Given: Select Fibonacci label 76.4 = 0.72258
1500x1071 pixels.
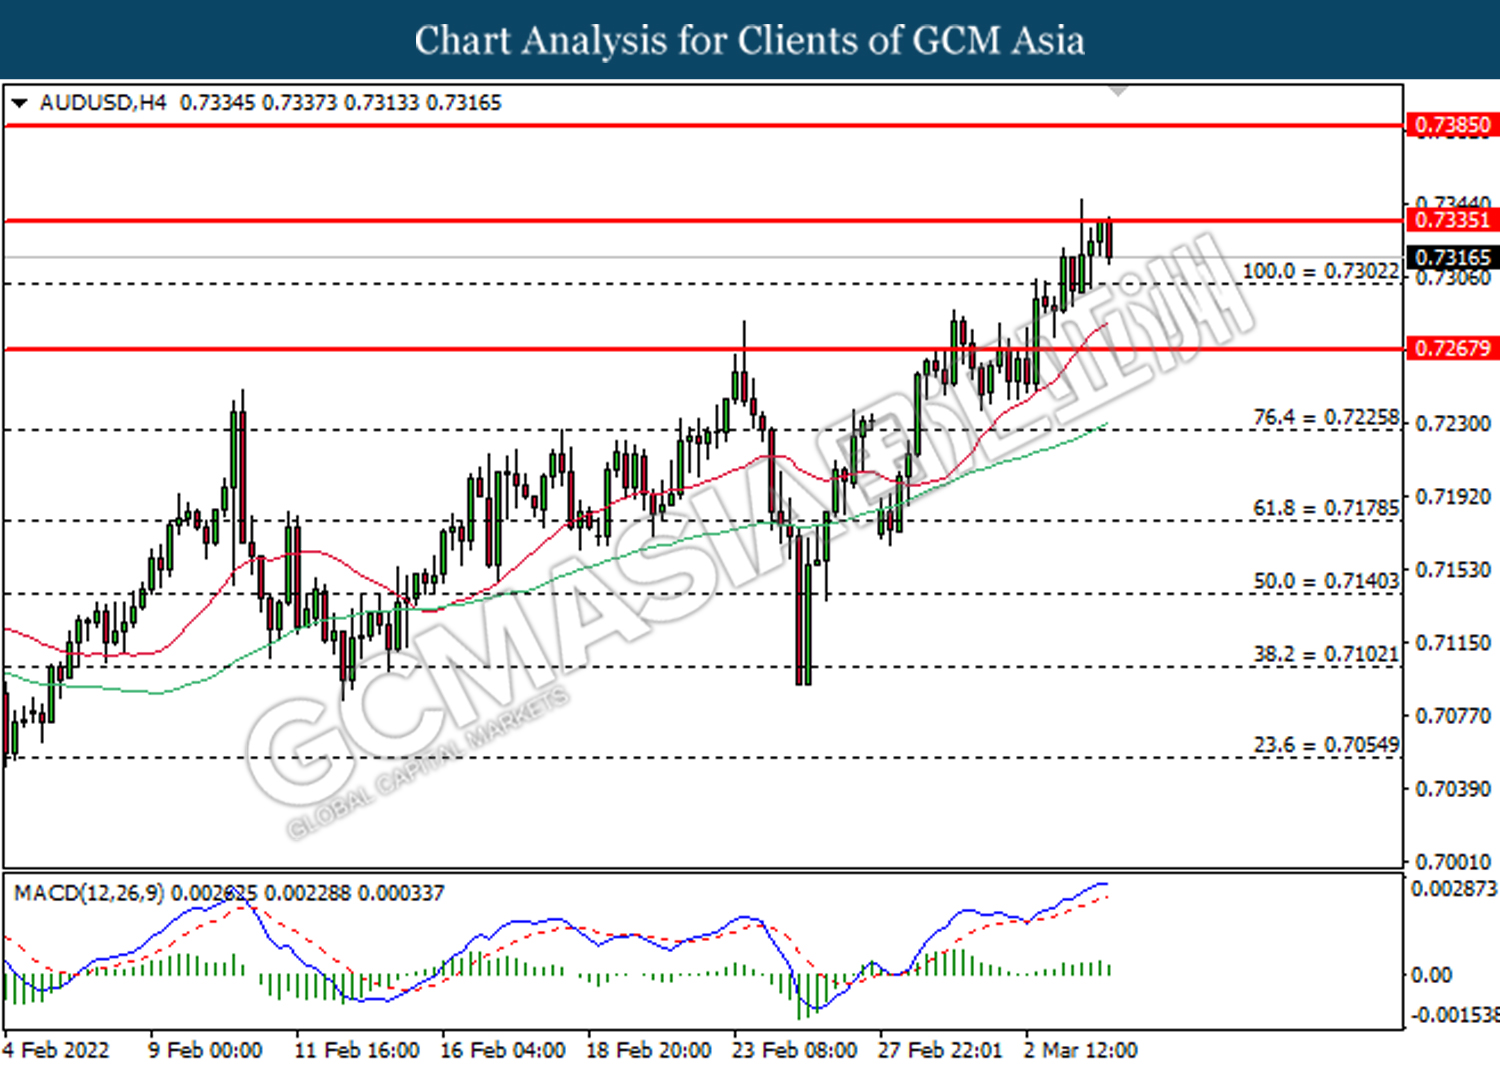Looking at the screenshot, I should pos(1326,417).
